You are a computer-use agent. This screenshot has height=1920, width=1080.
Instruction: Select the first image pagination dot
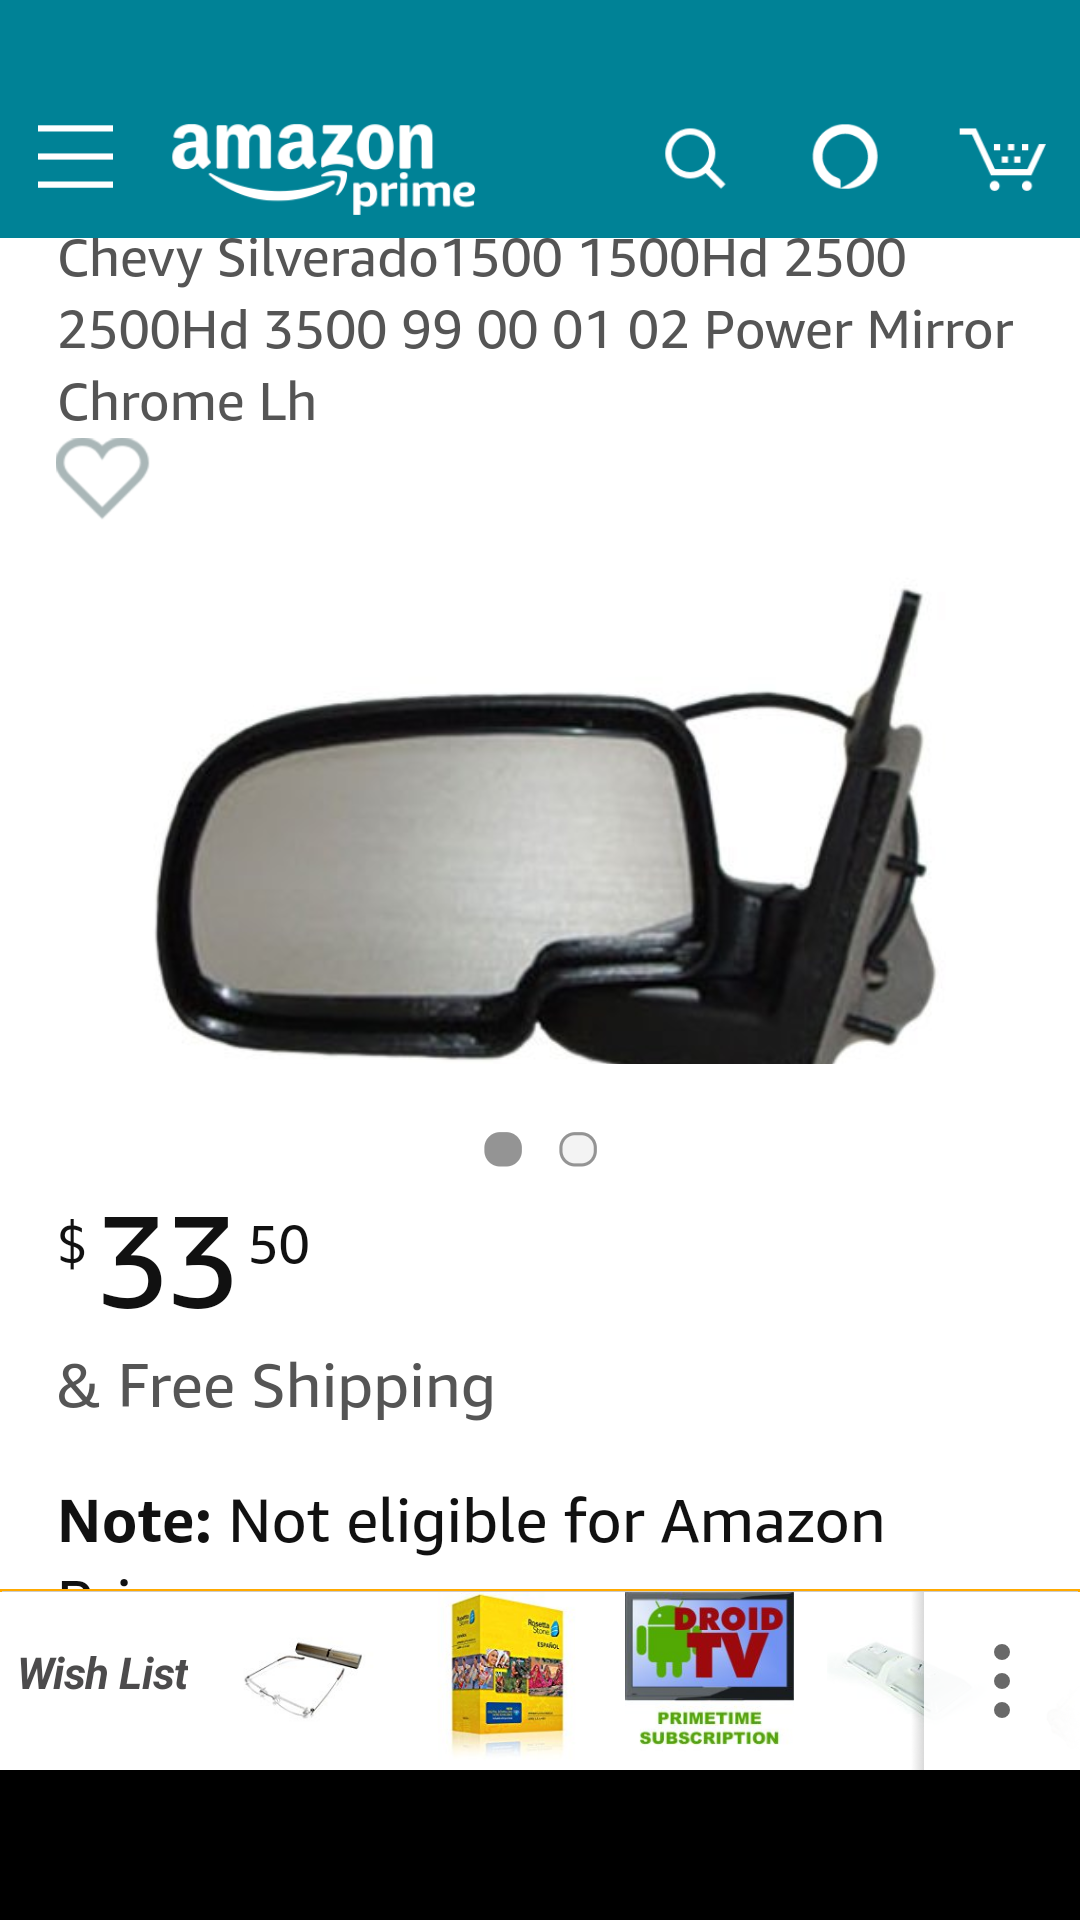point(503,1149)
